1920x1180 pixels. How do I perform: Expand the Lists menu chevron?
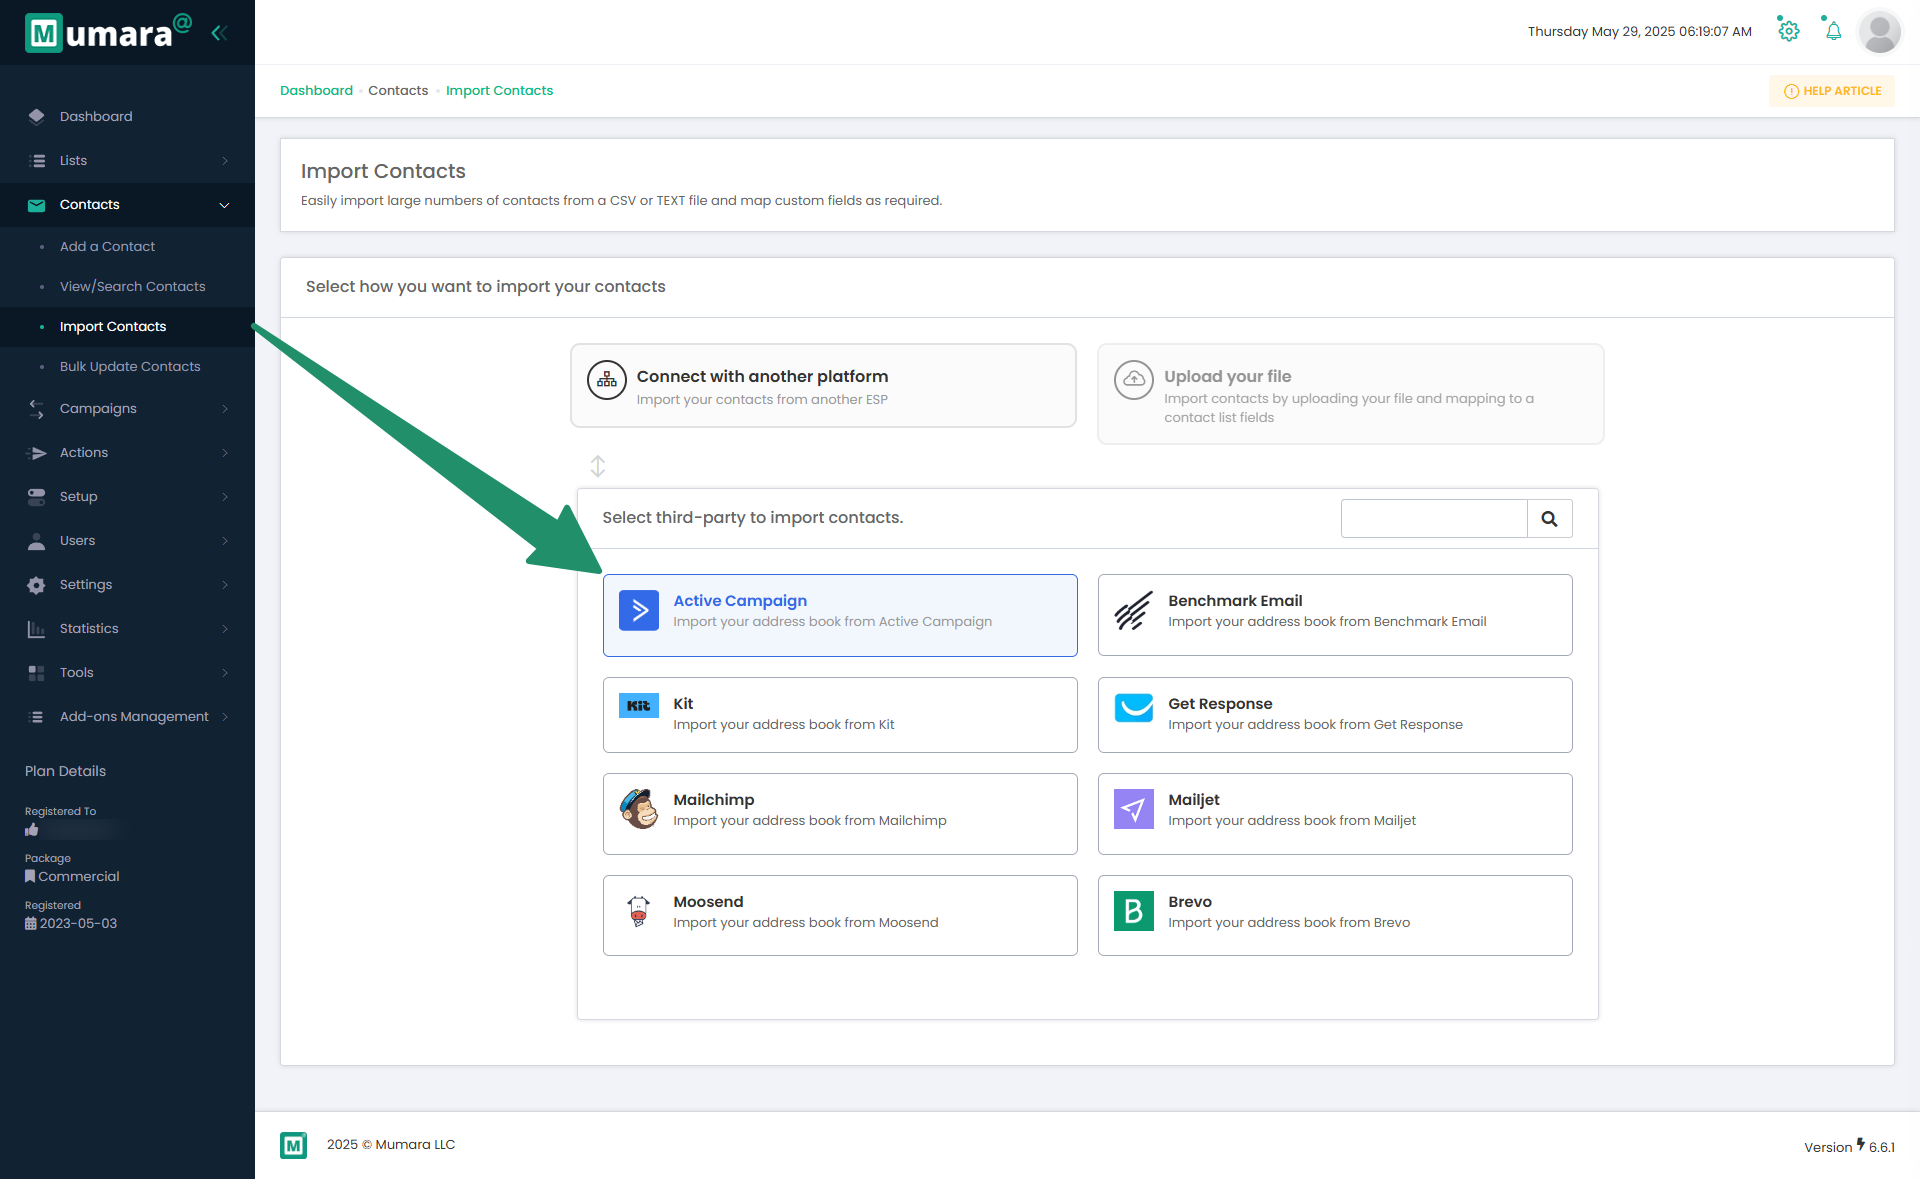pyautogui.click(x=225, y=161)
